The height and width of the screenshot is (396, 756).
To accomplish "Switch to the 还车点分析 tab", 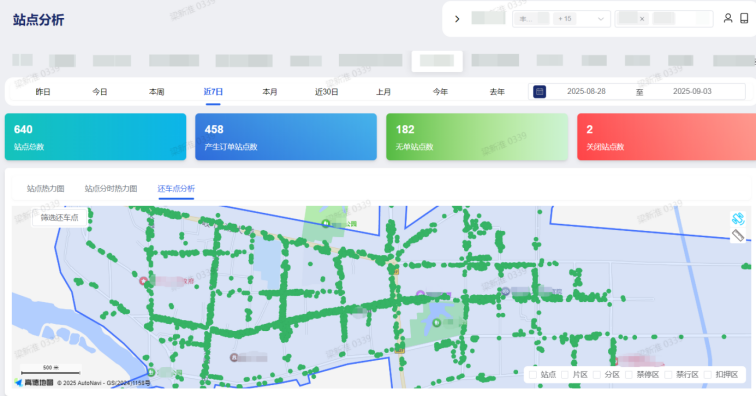I will click(x=176, y=189).
